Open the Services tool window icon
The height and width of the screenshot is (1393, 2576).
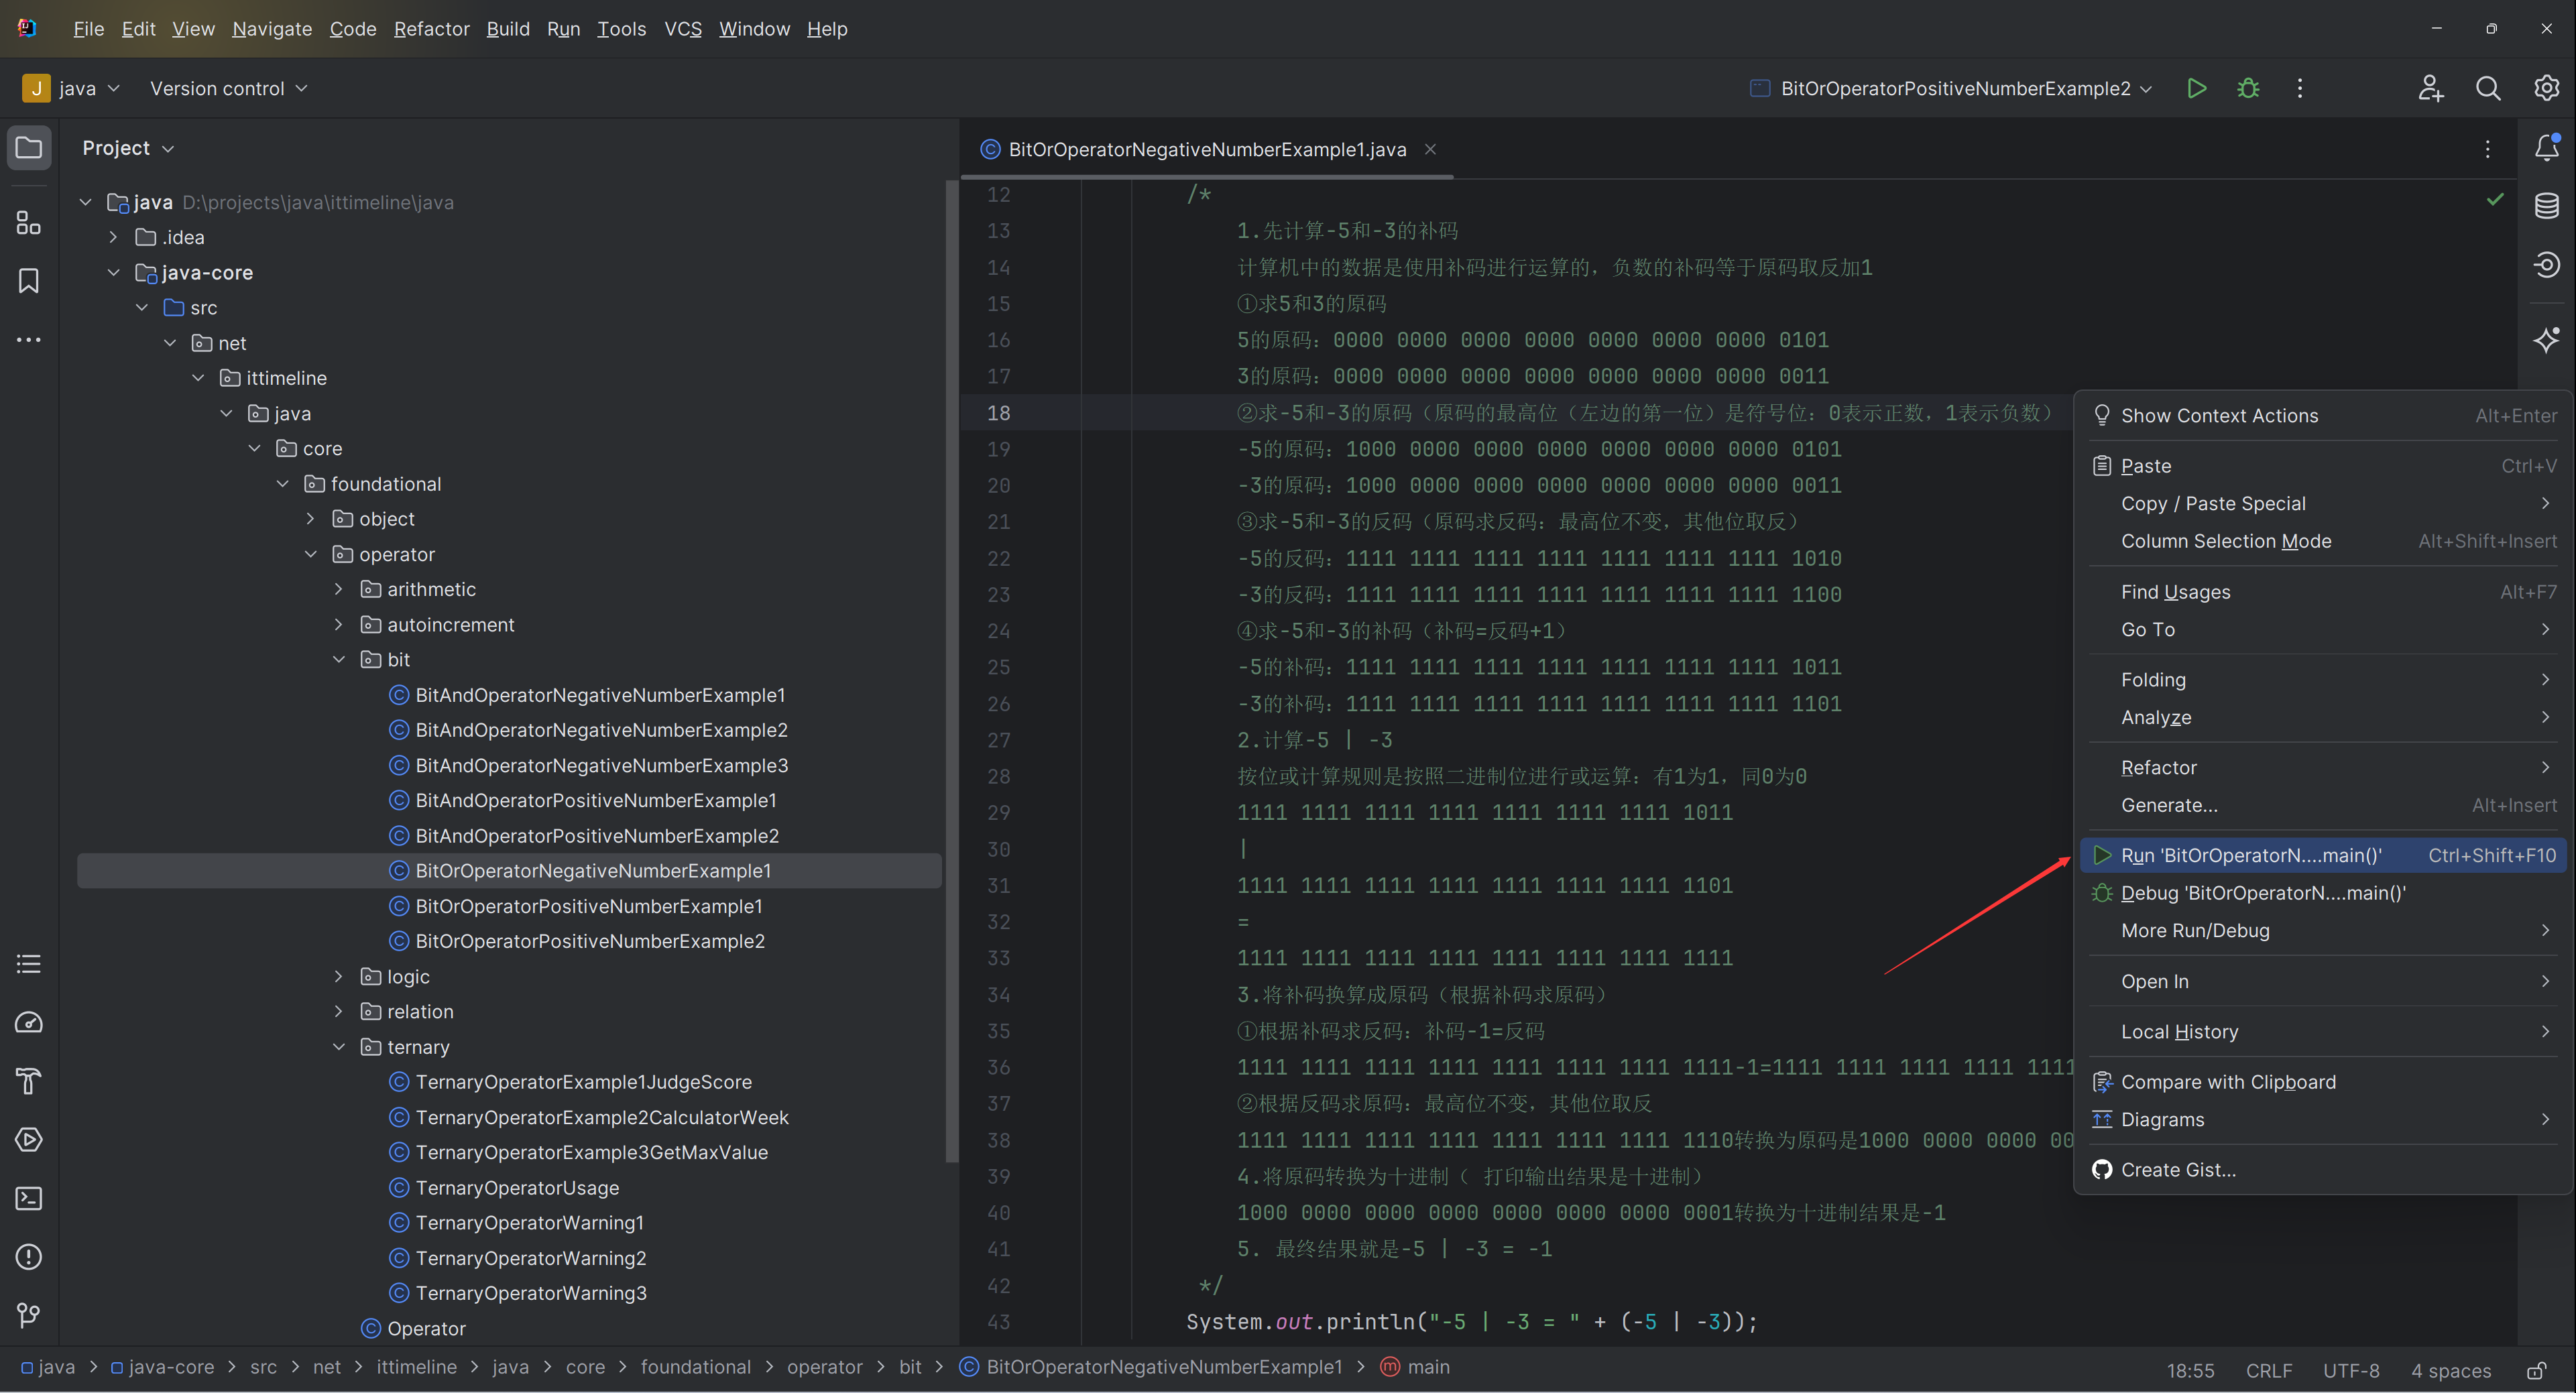click(x=29, y=1139)
